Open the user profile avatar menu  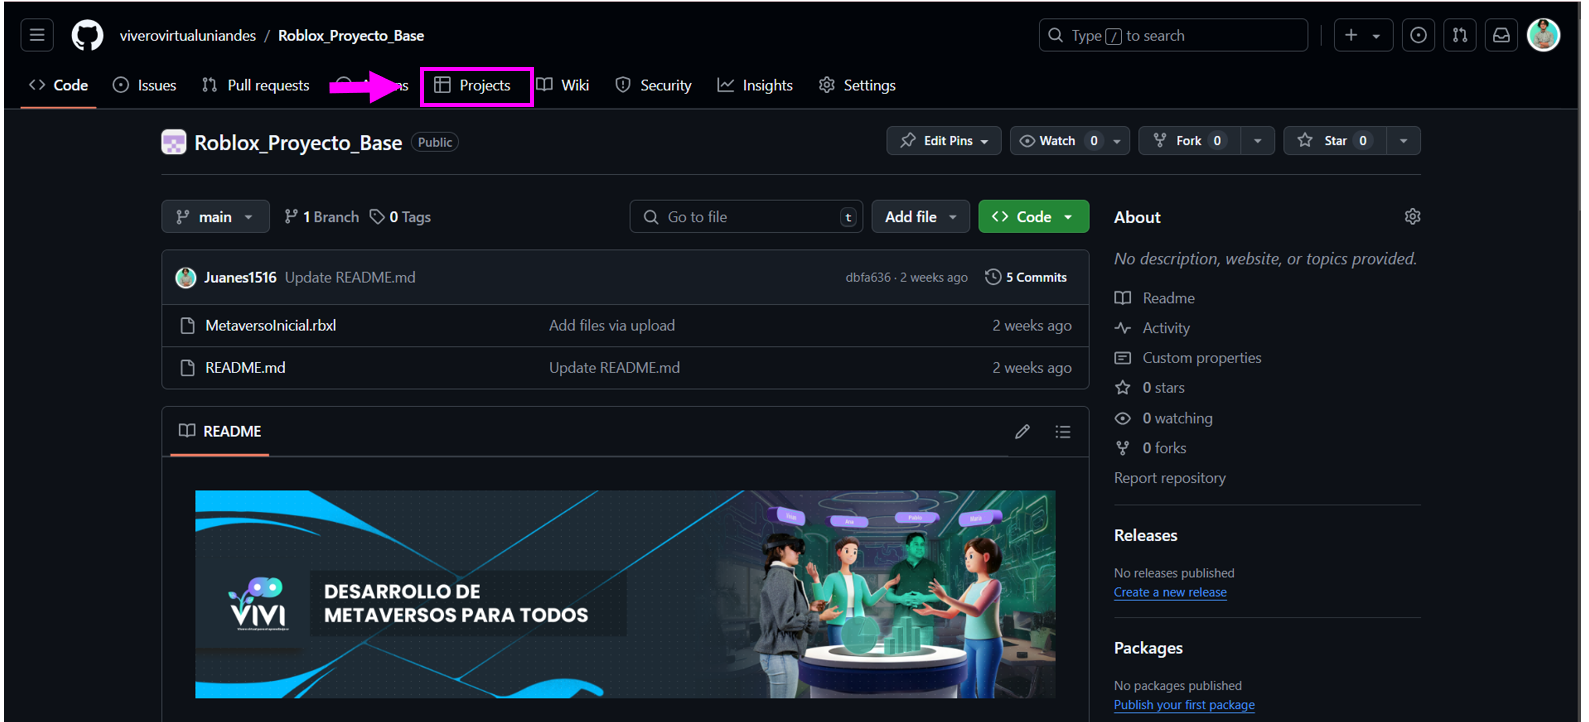click(x=1543, y=35)
